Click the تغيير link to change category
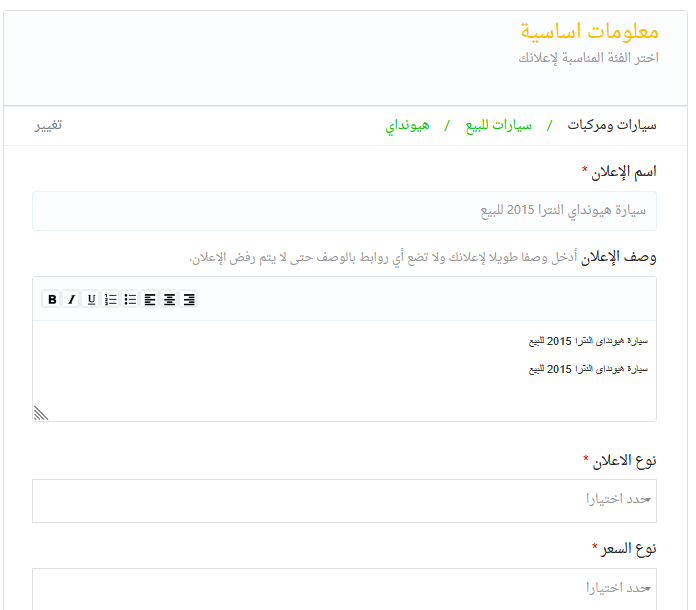This screenshot has width=696, height=610. click(48, 125)
